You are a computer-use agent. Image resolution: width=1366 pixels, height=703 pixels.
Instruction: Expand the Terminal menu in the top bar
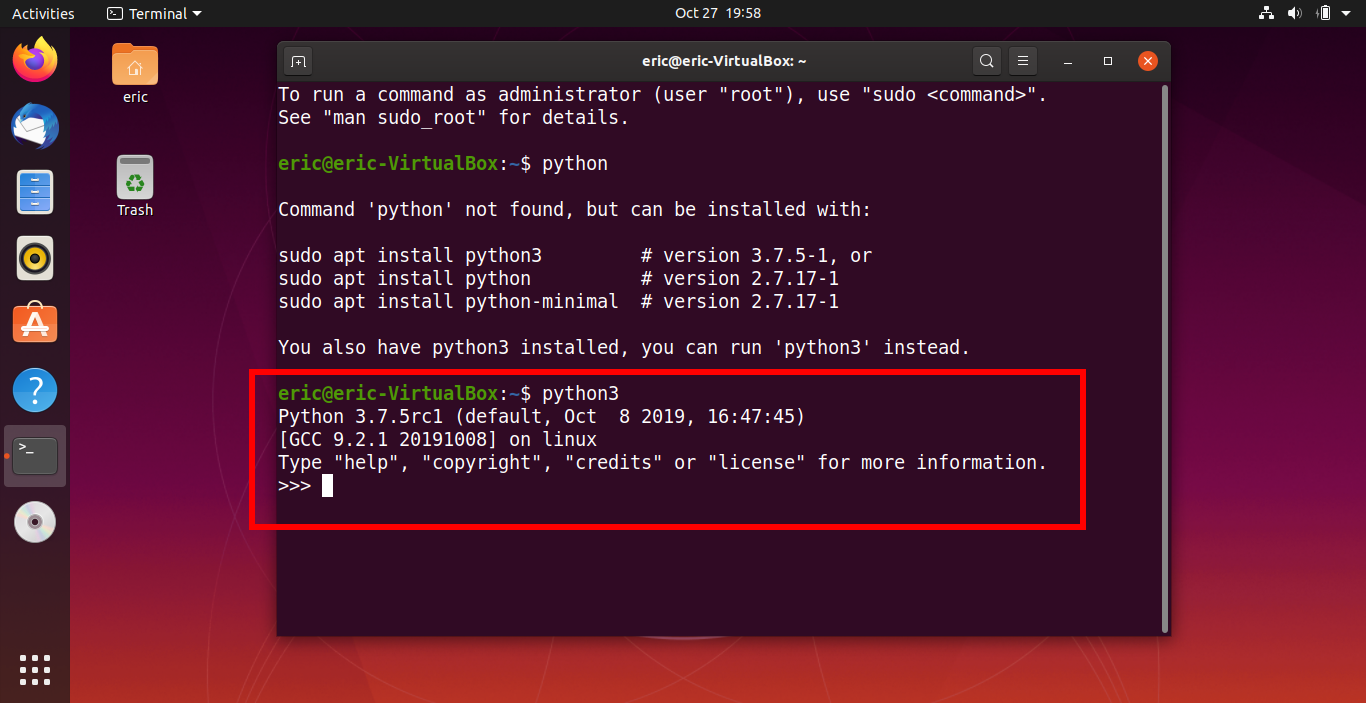tap(152, 13)
